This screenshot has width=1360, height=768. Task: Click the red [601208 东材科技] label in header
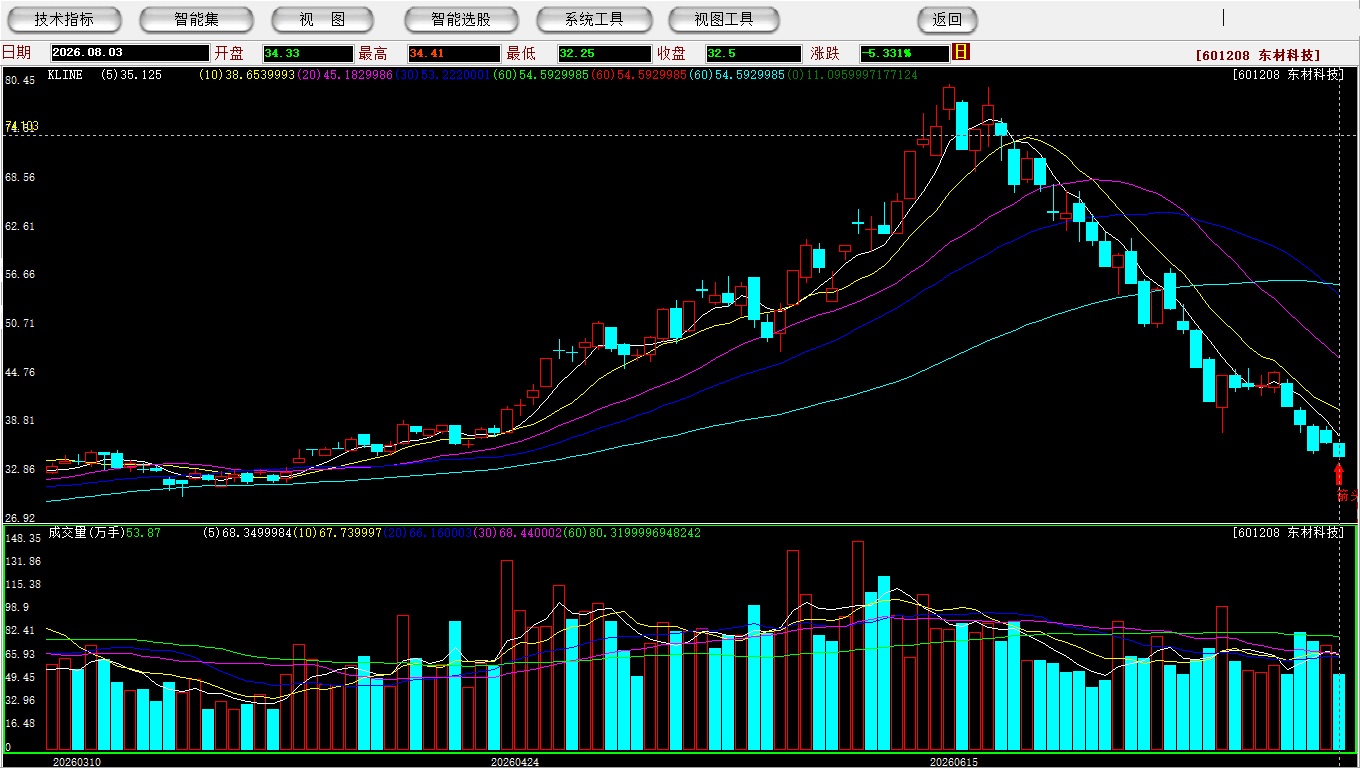click(1257, 55)
